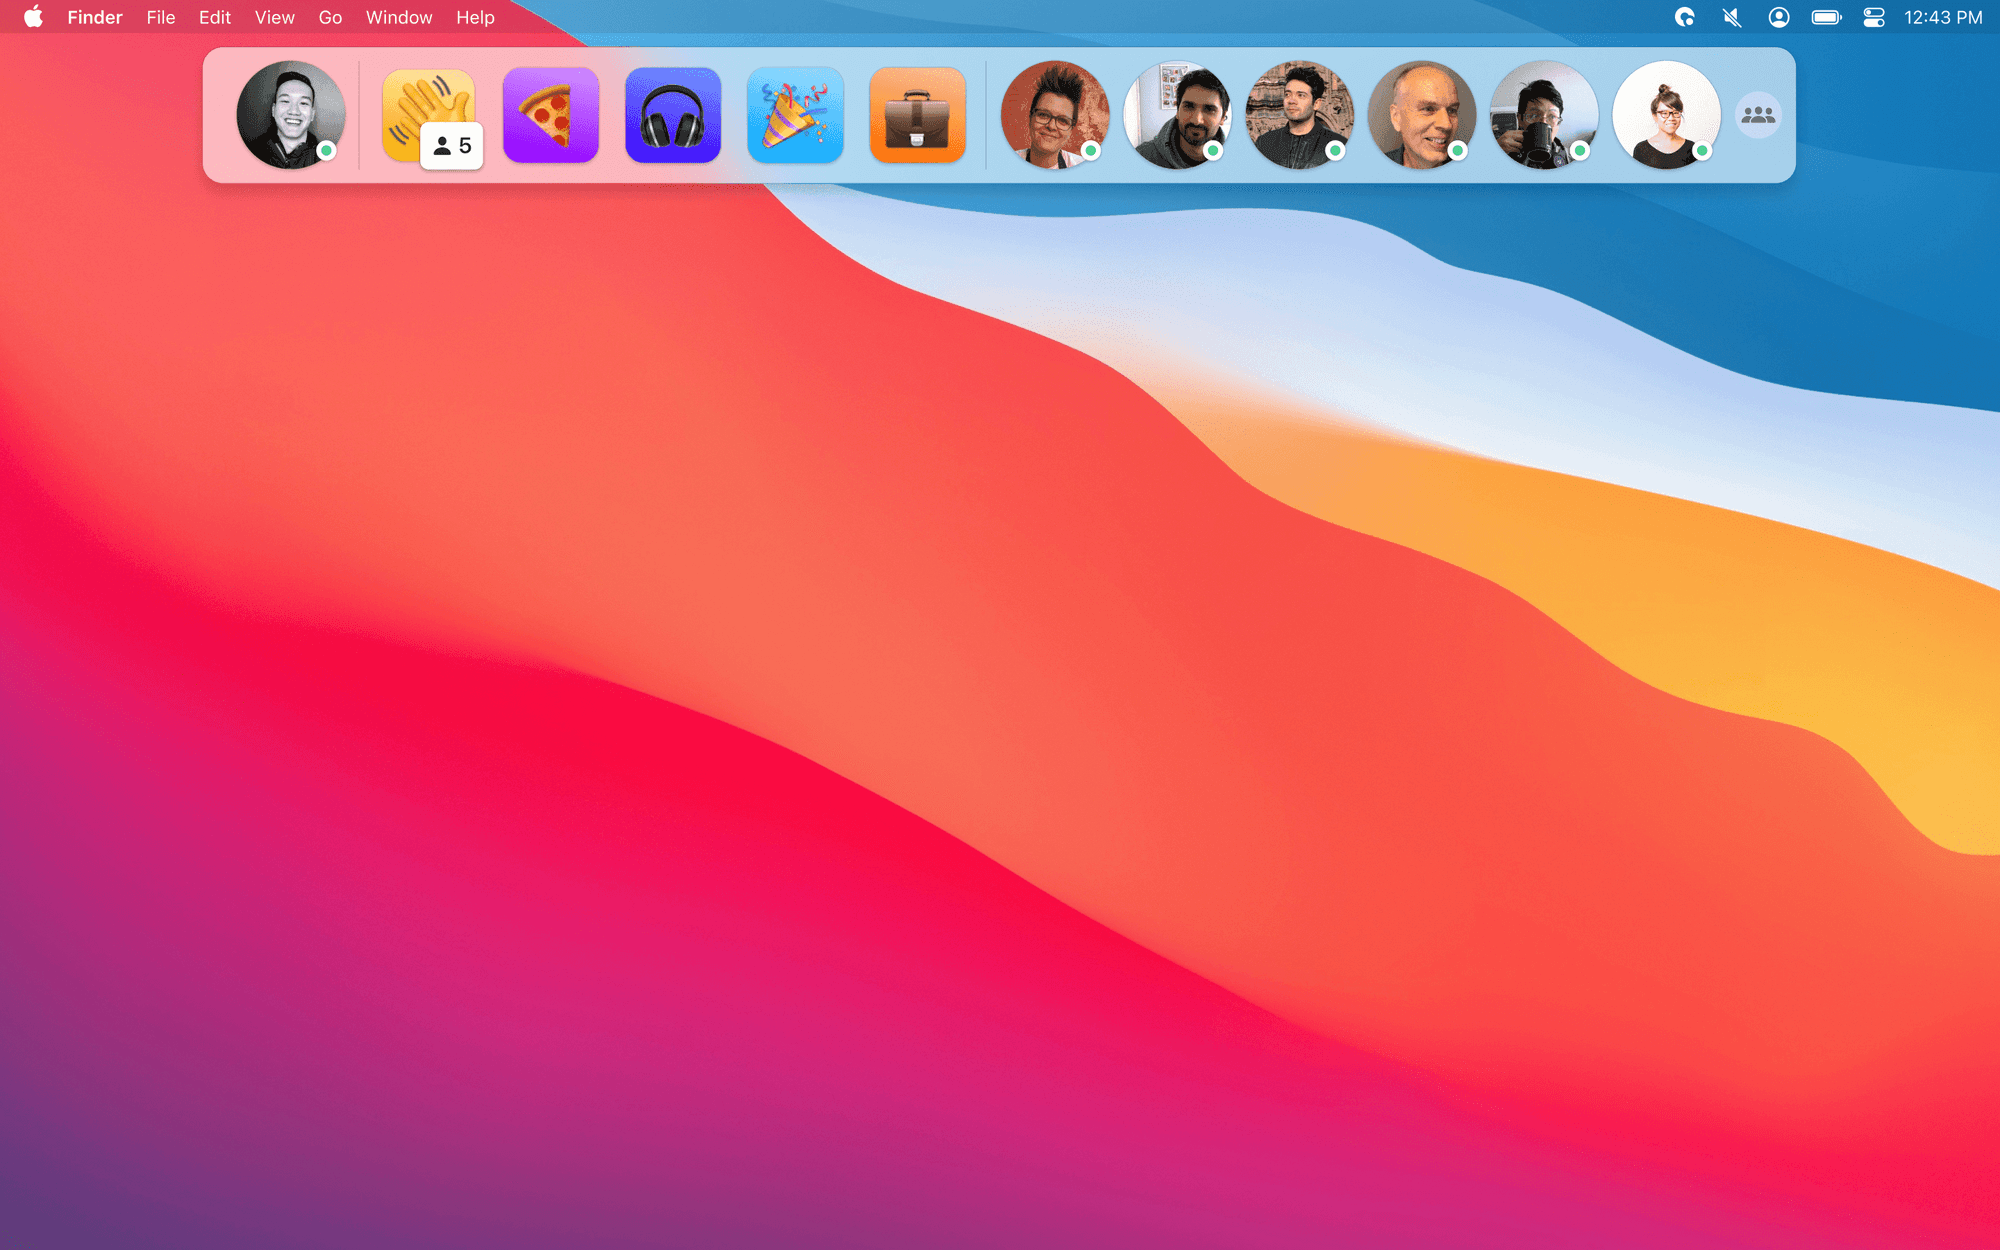The image size is (2000, 1250).
Task: Open the Remotion-style menu bar app icon
Action: click(1685, 17)
